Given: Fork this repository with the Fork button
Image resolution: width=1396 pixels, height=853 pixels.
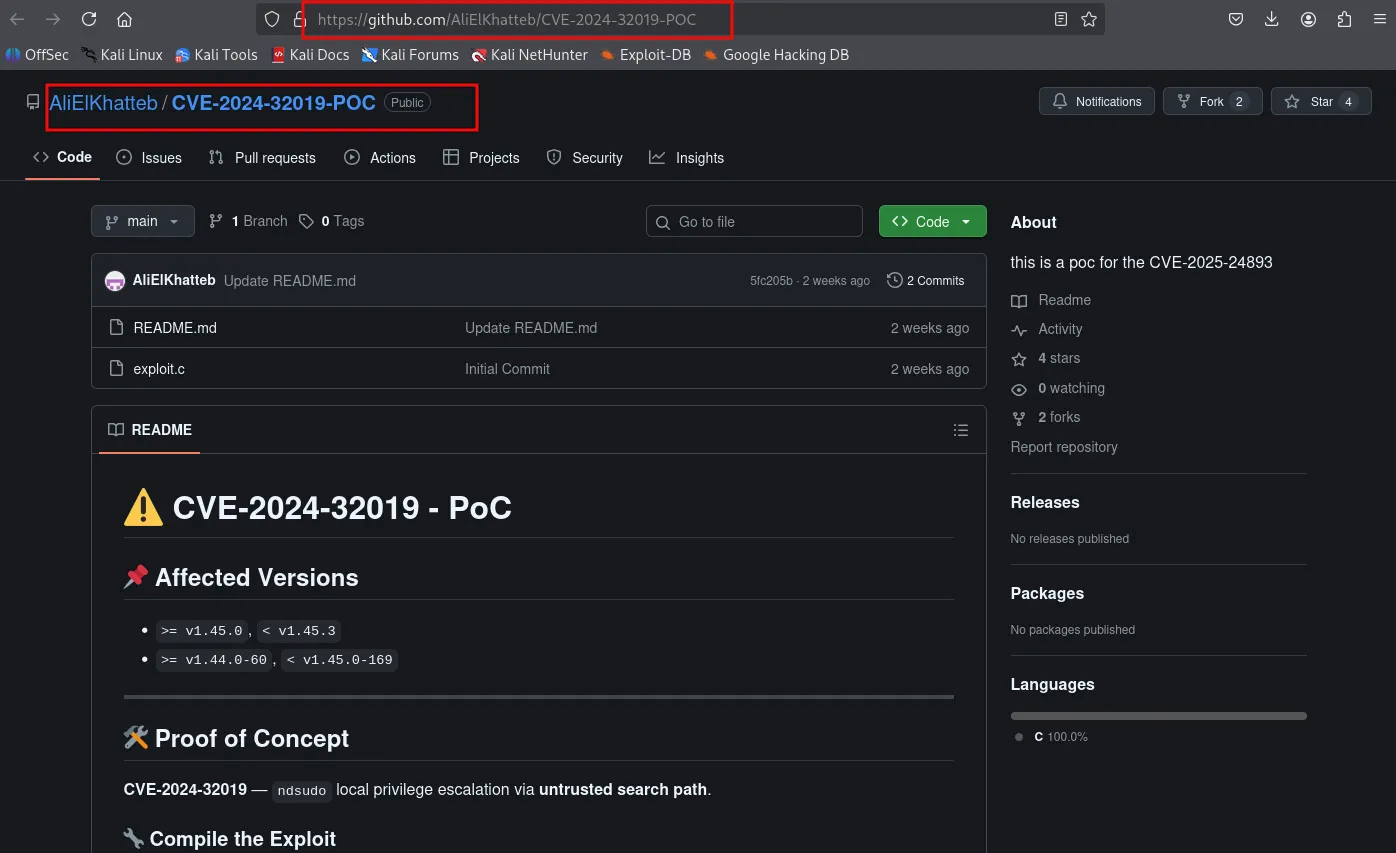Looking at the screenshot, I should pyautogui.click(x=1212, y=102).
